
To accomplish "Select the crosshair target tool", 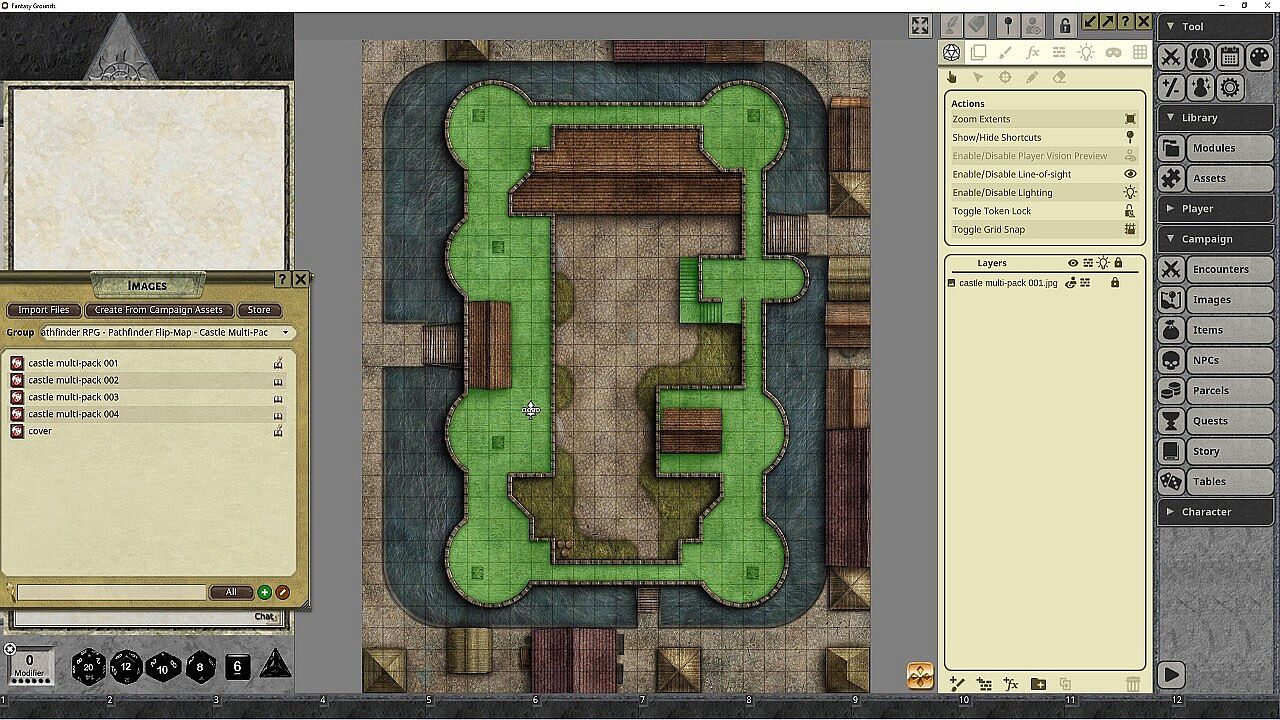I will point(1005,77).
